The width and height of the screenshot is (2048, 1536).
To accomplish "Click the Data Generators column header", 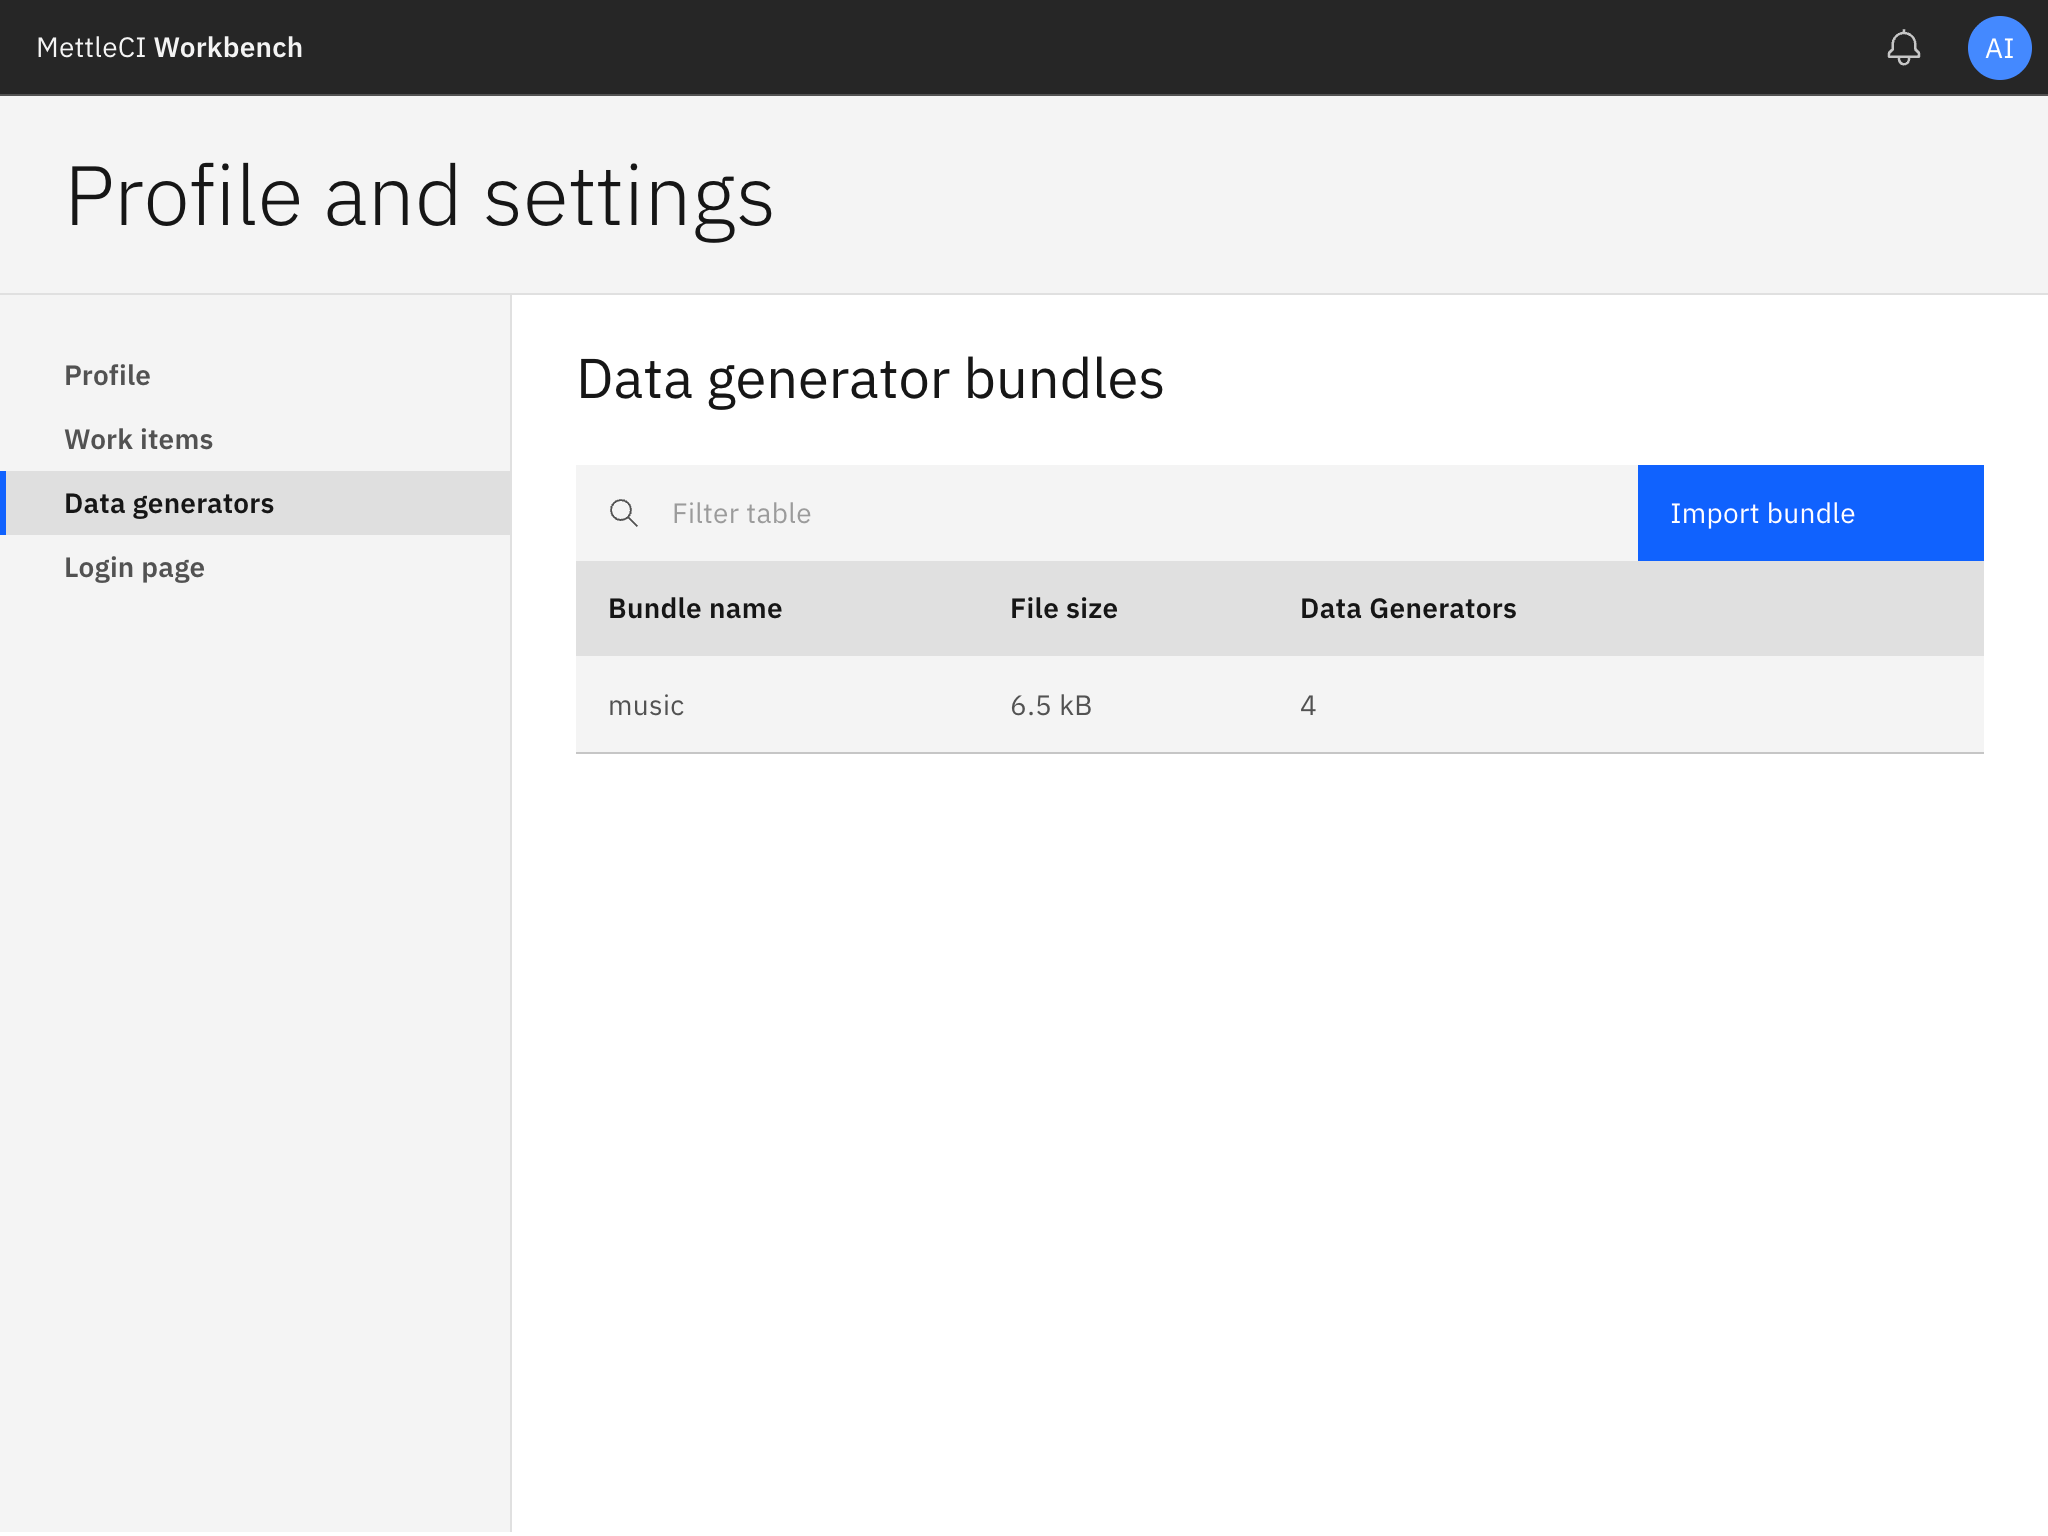I will click(1407, 607).
